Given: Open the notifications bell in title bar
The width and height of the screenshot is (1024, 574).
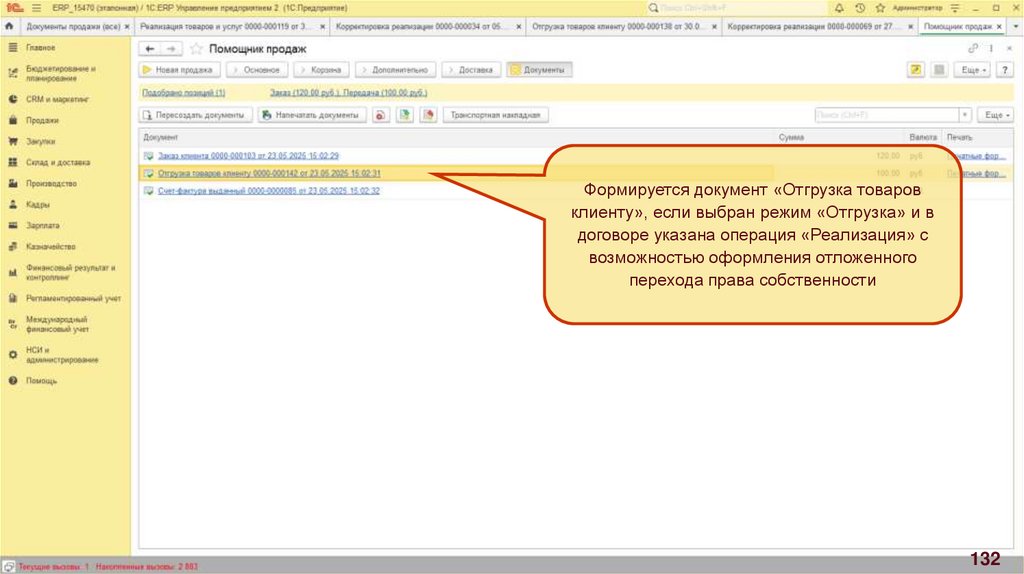Looking at the screenshot, I should point(838,7).
